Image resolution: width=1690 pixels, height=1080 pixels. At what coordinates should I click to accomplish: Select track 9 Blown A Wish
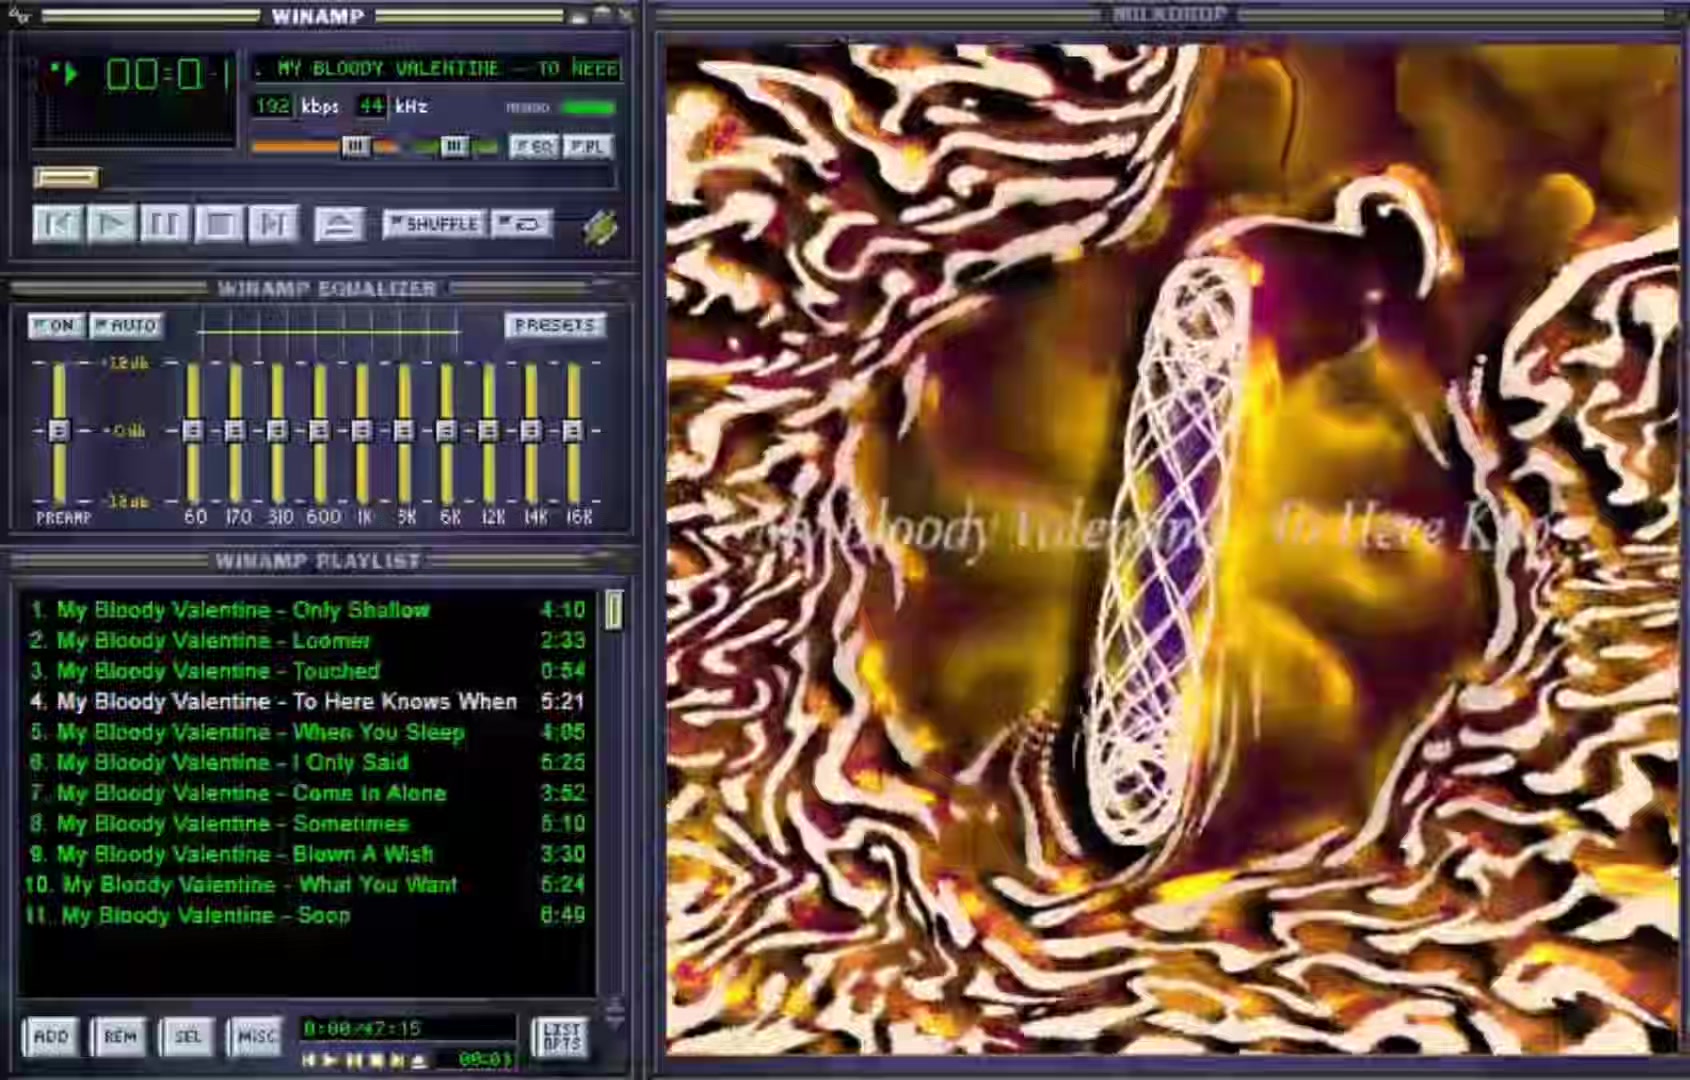point(307,854)
